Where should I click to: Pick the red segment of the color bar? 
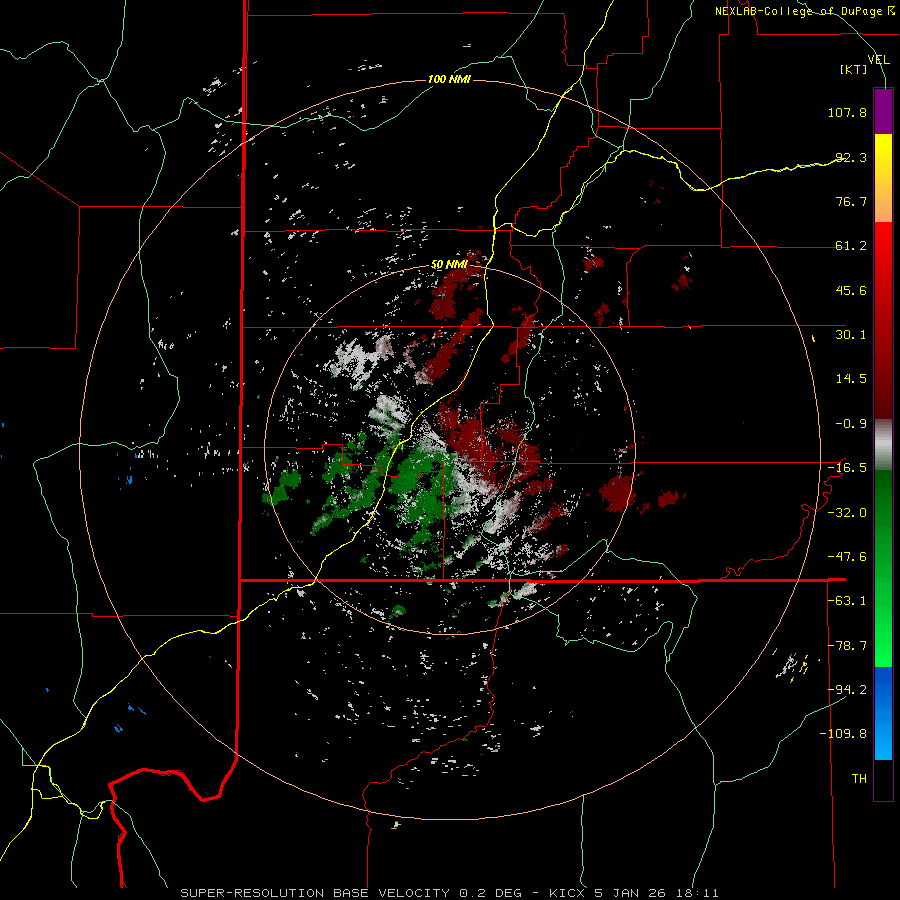(883, 320)
